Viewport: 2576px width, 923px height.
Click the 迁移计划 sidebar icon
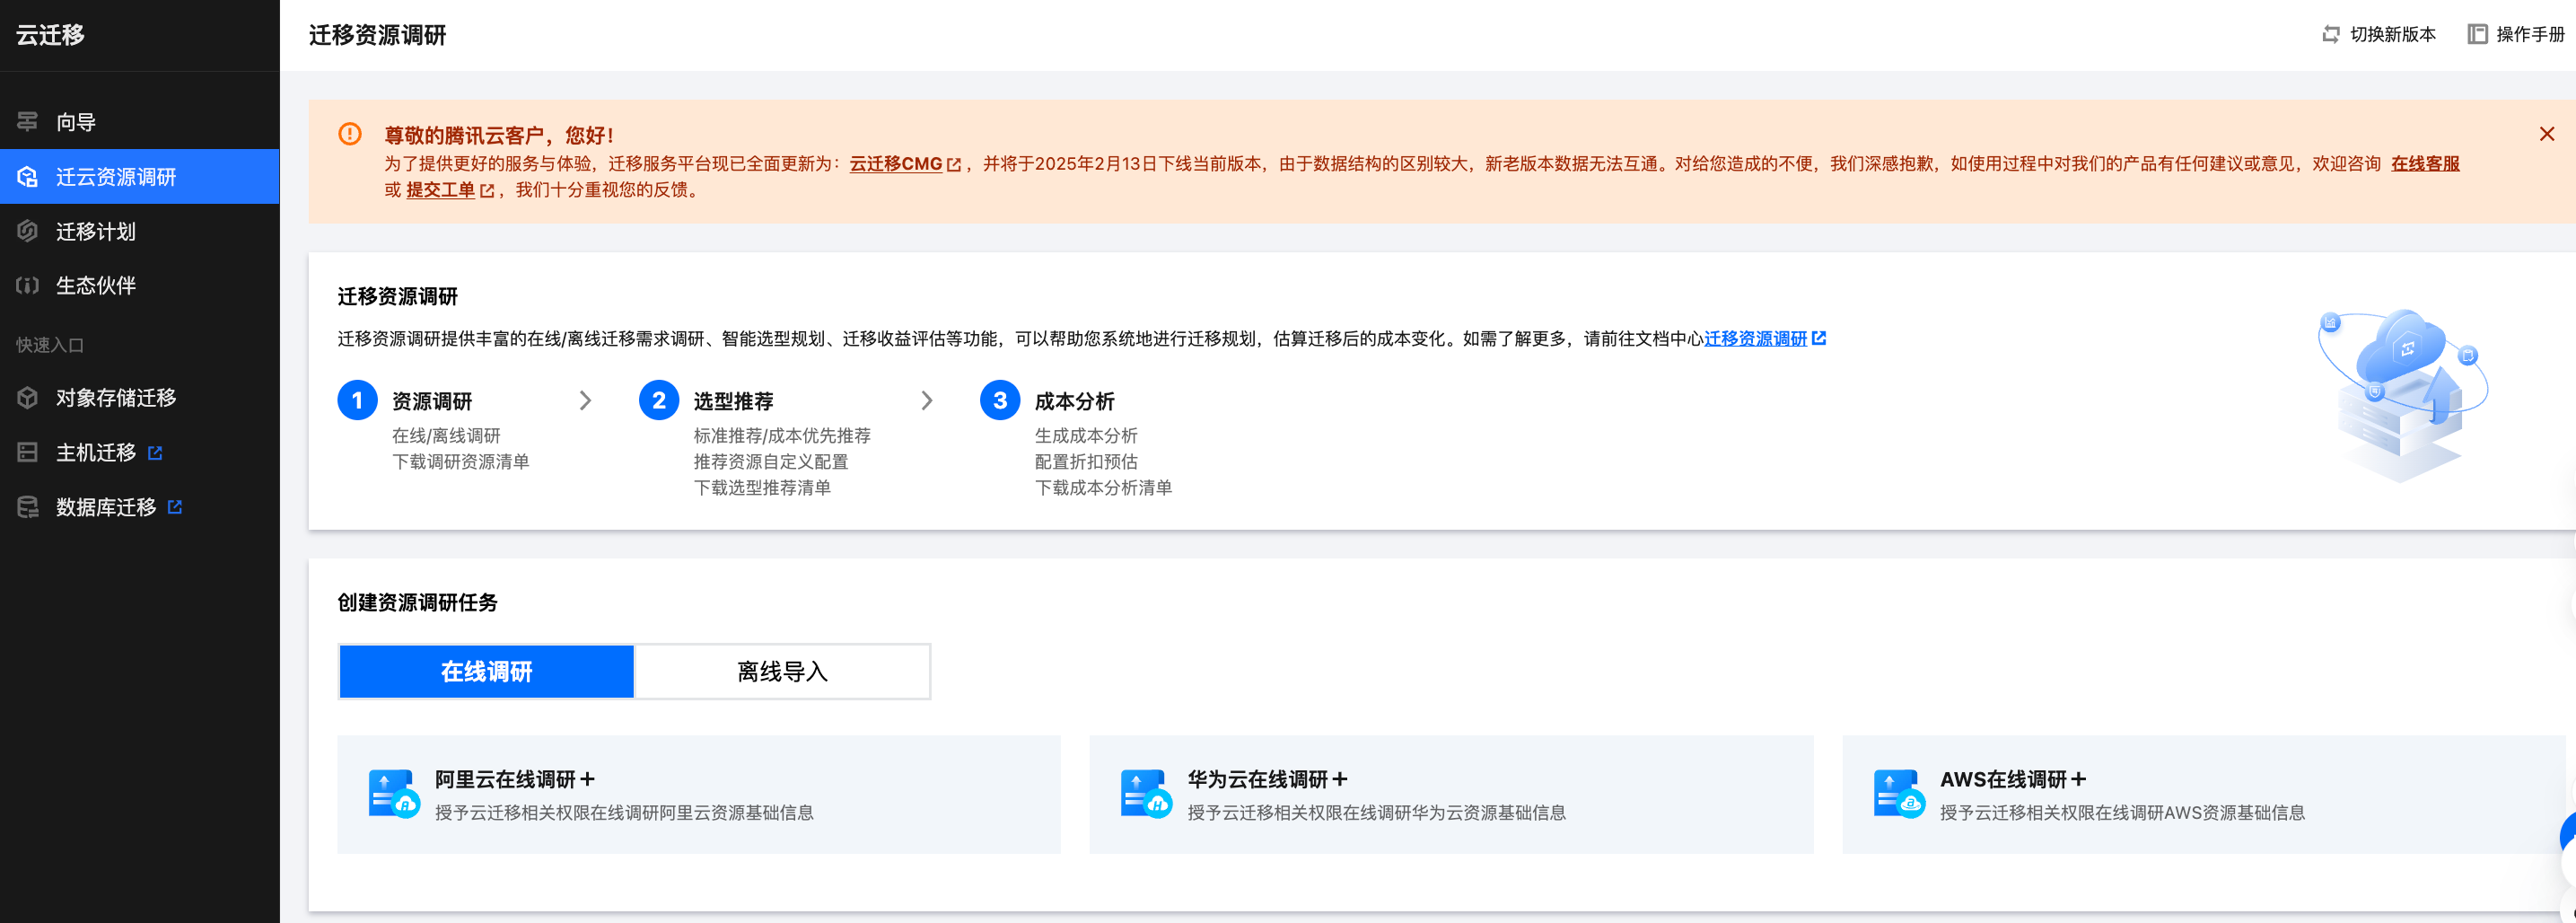point(28,231)
